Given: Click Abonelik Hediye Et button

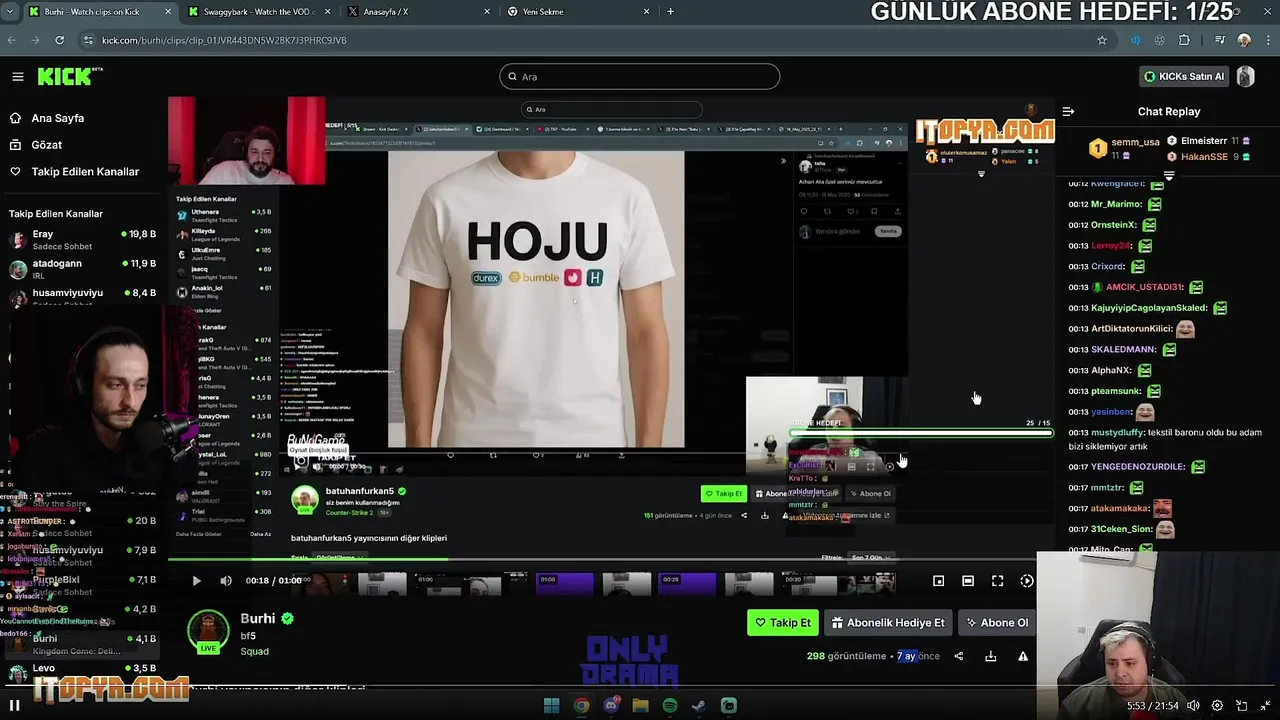Looking at the screenshot, I should [x=888, y=623].
